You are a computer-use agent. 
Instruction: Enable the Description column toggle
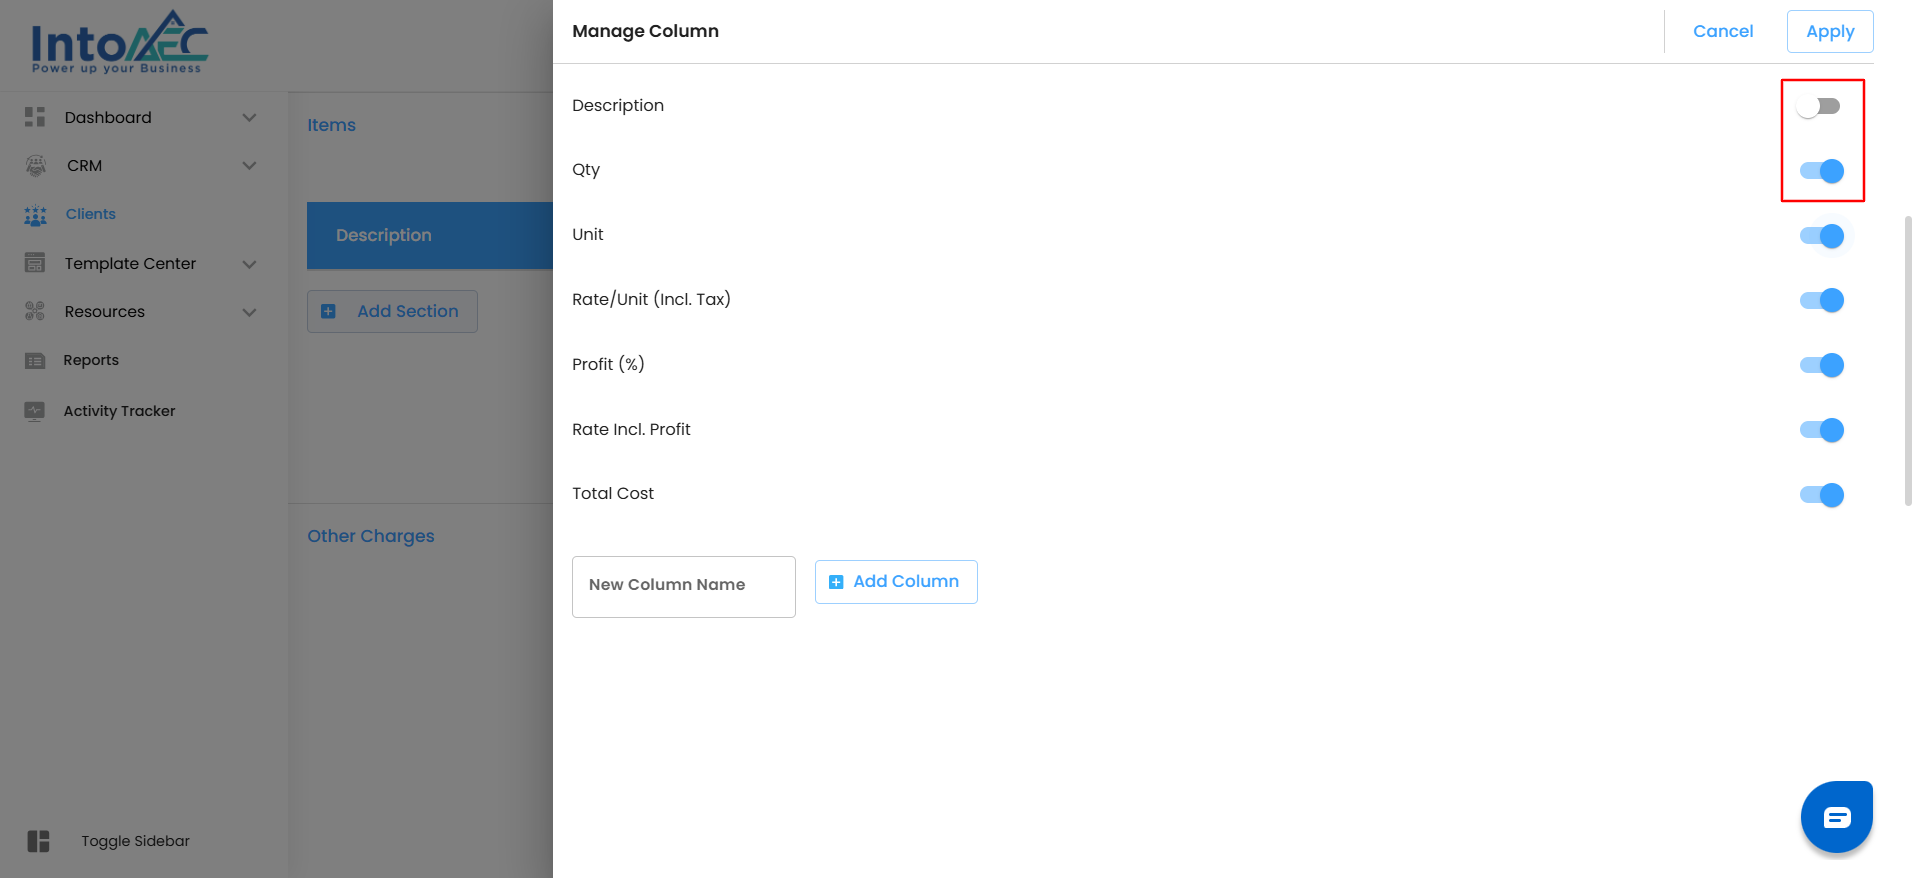pos(1819,106)
